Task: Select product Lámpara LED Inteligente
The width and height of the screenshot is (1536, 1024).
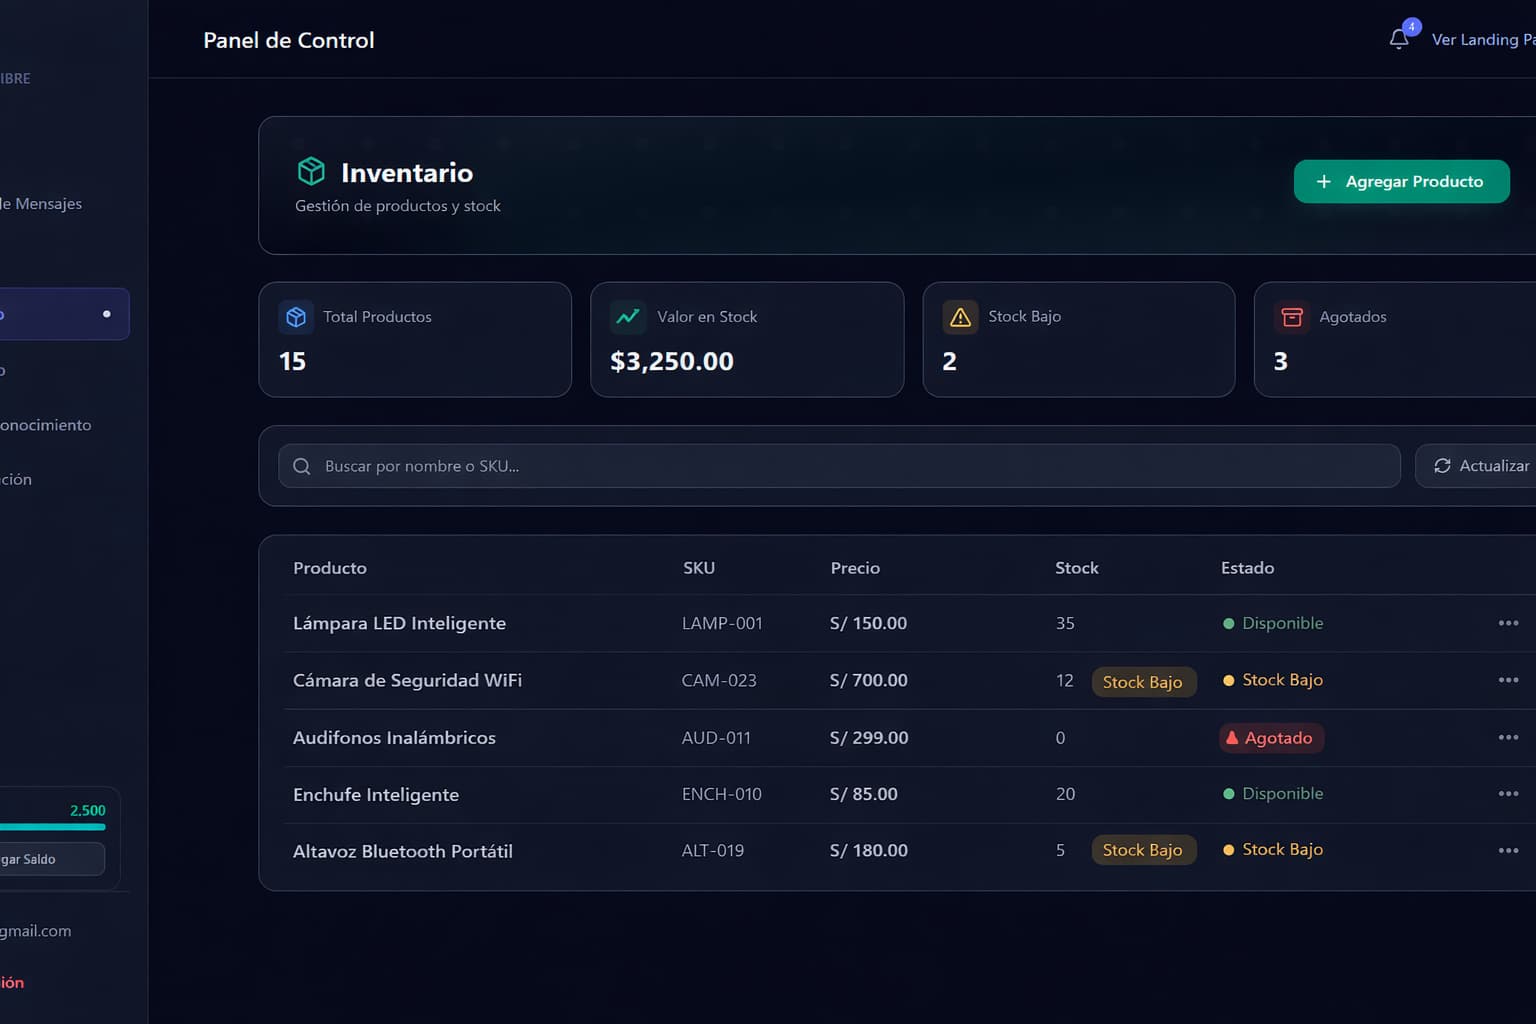Action: tap(399, 623)
